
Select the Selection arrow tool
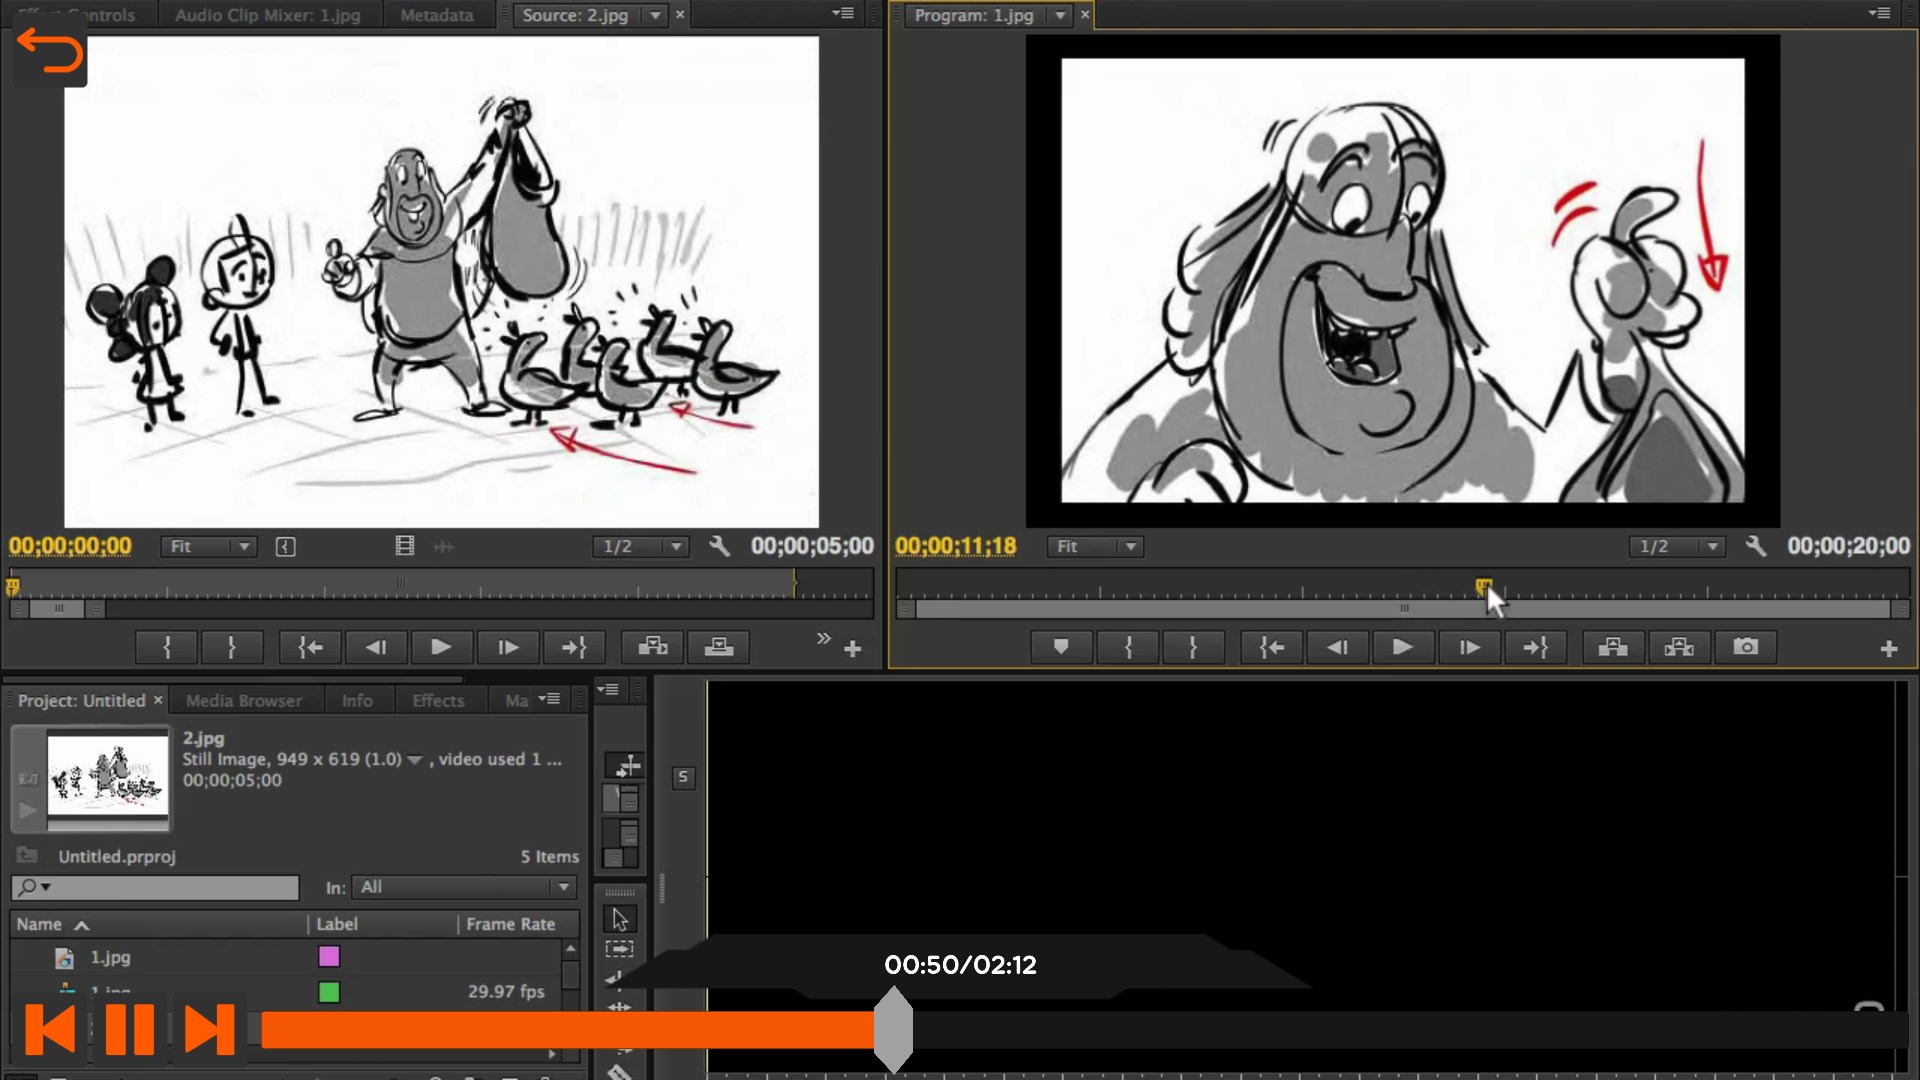tap(620, 918)
